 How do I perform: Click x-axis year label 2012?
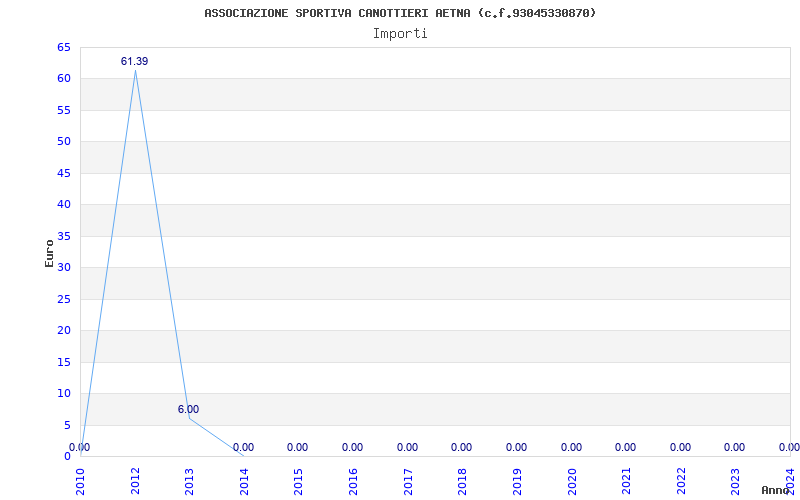coord(135,481)
